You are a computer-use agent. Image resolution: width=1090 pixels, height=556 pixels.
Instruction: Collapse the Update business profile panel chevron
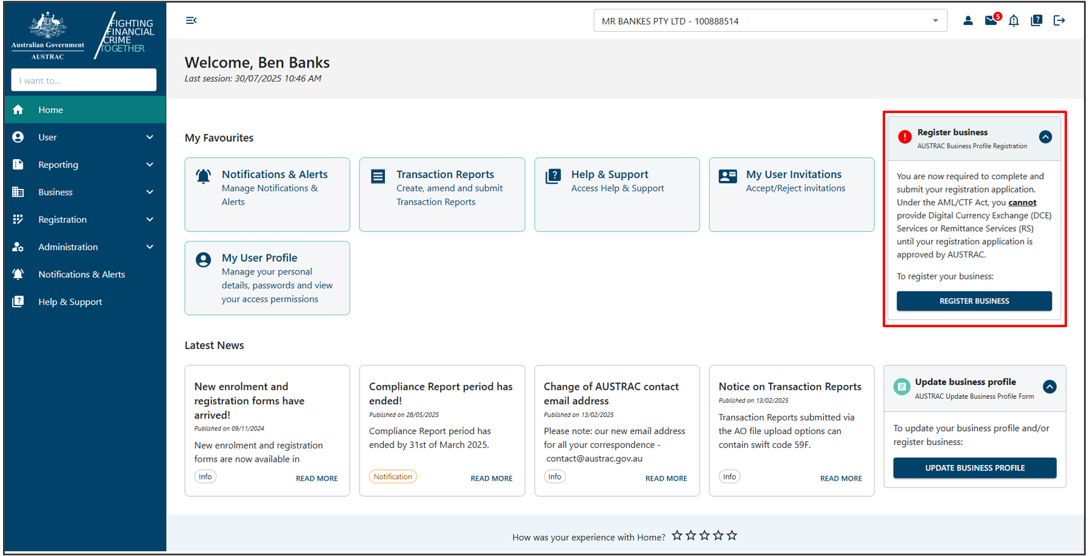1050,386
